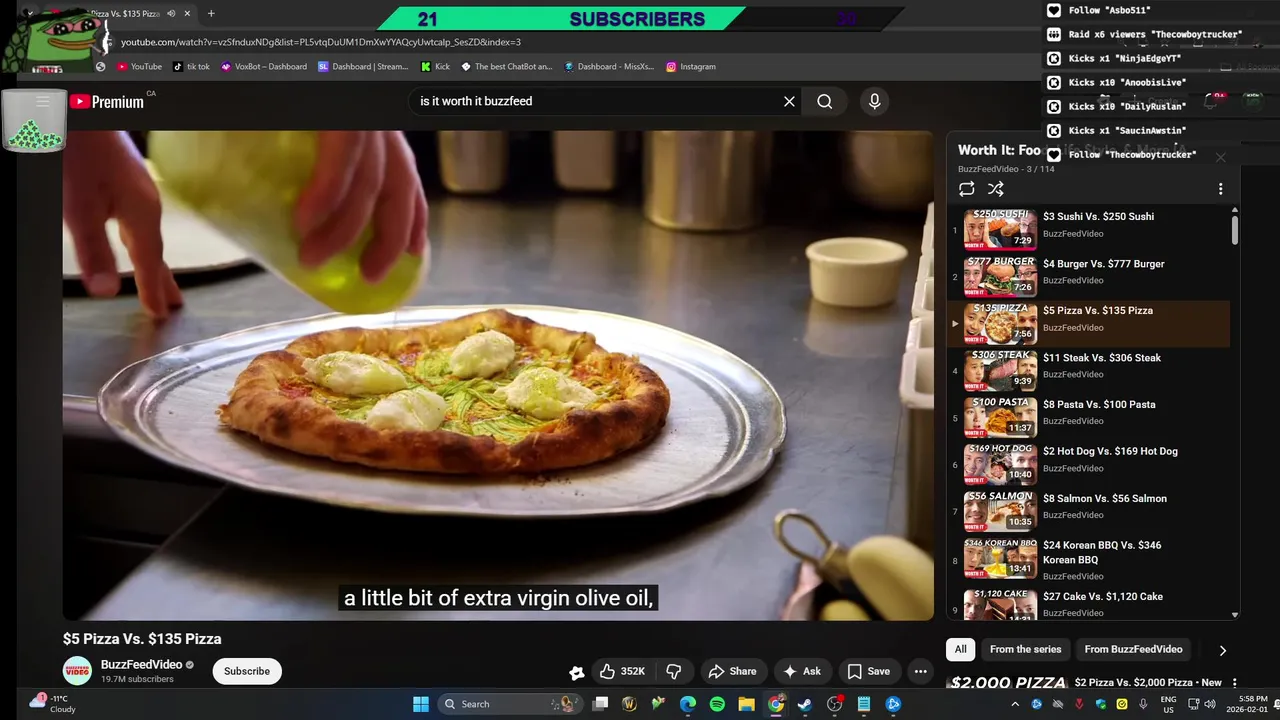Mute the tab using the speaker icon
1280x720 pixels.
pos(170,14)
